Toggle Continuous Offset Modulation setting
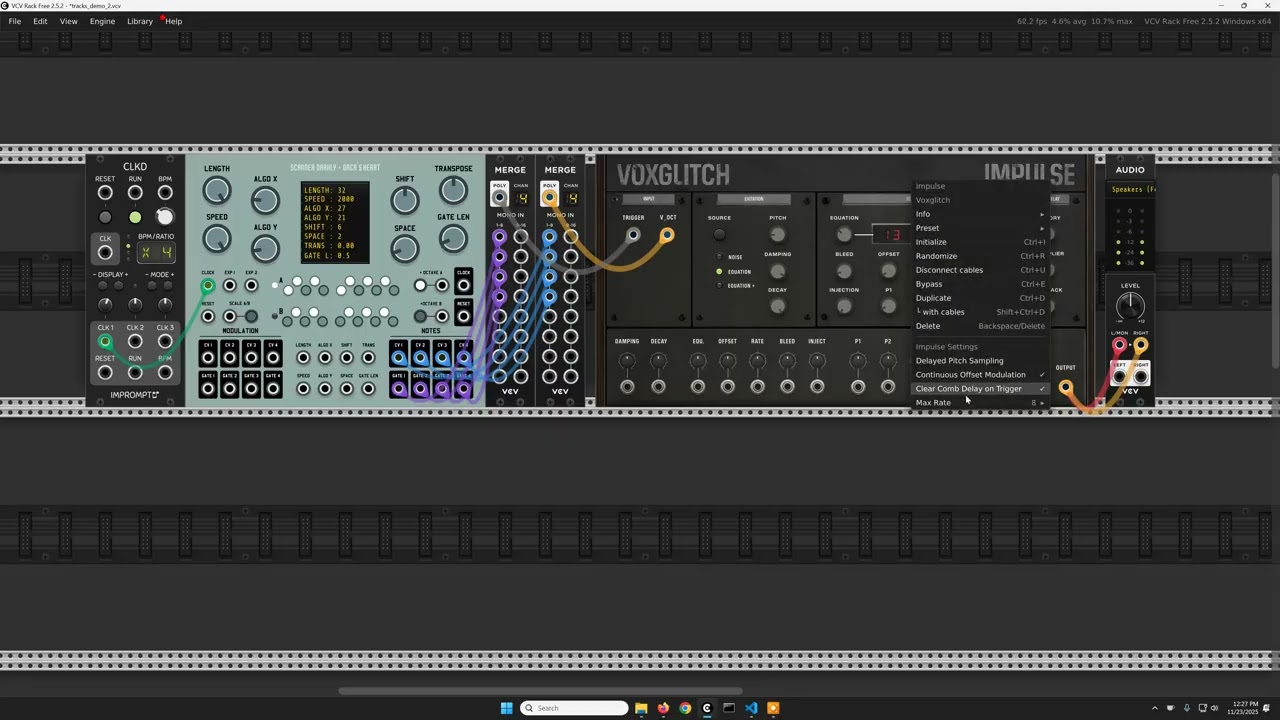The height and width of the screenshot is (720, 1280). tap(980, 375)
